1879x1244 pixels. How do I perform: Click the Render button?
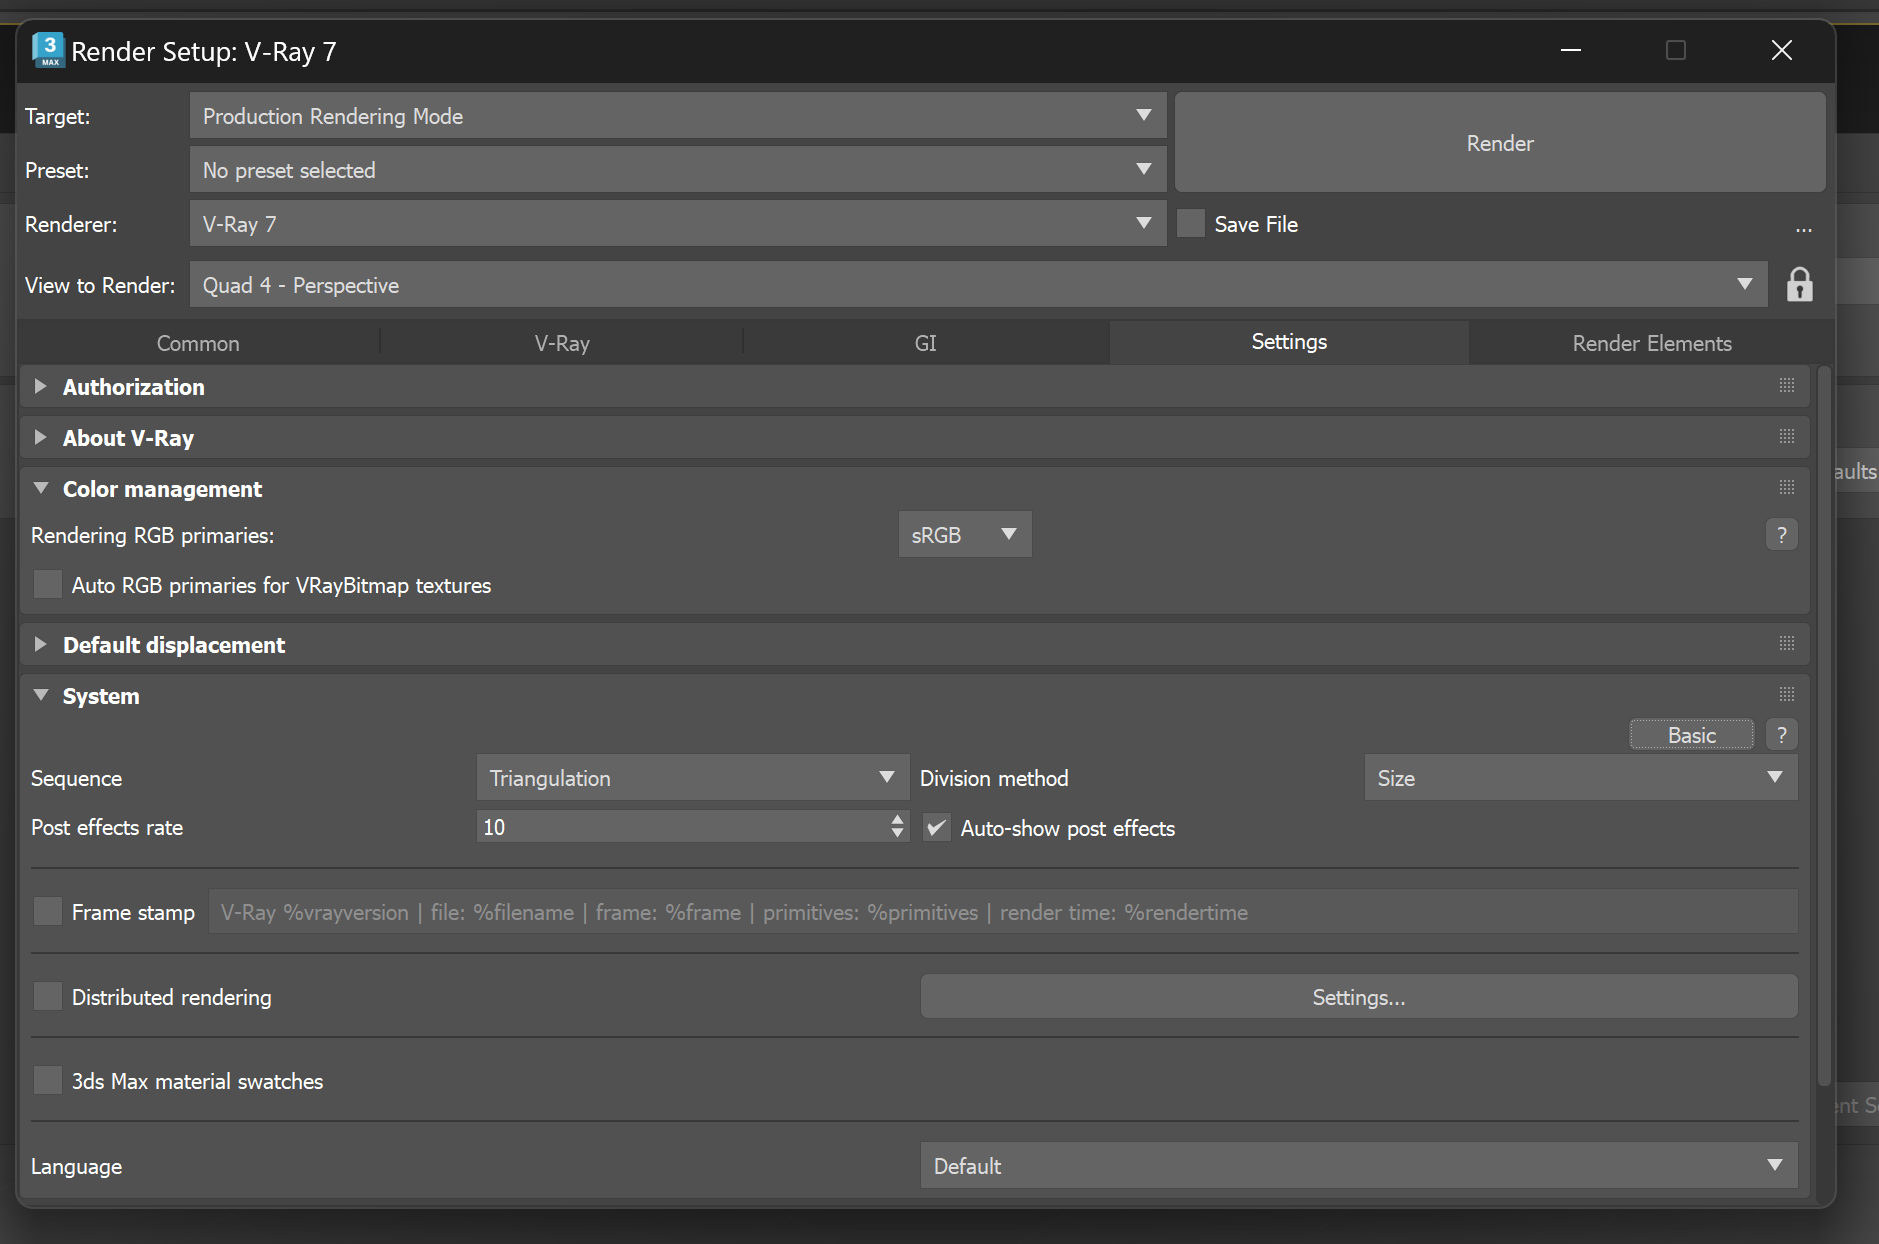click(x=1500, y=143)
